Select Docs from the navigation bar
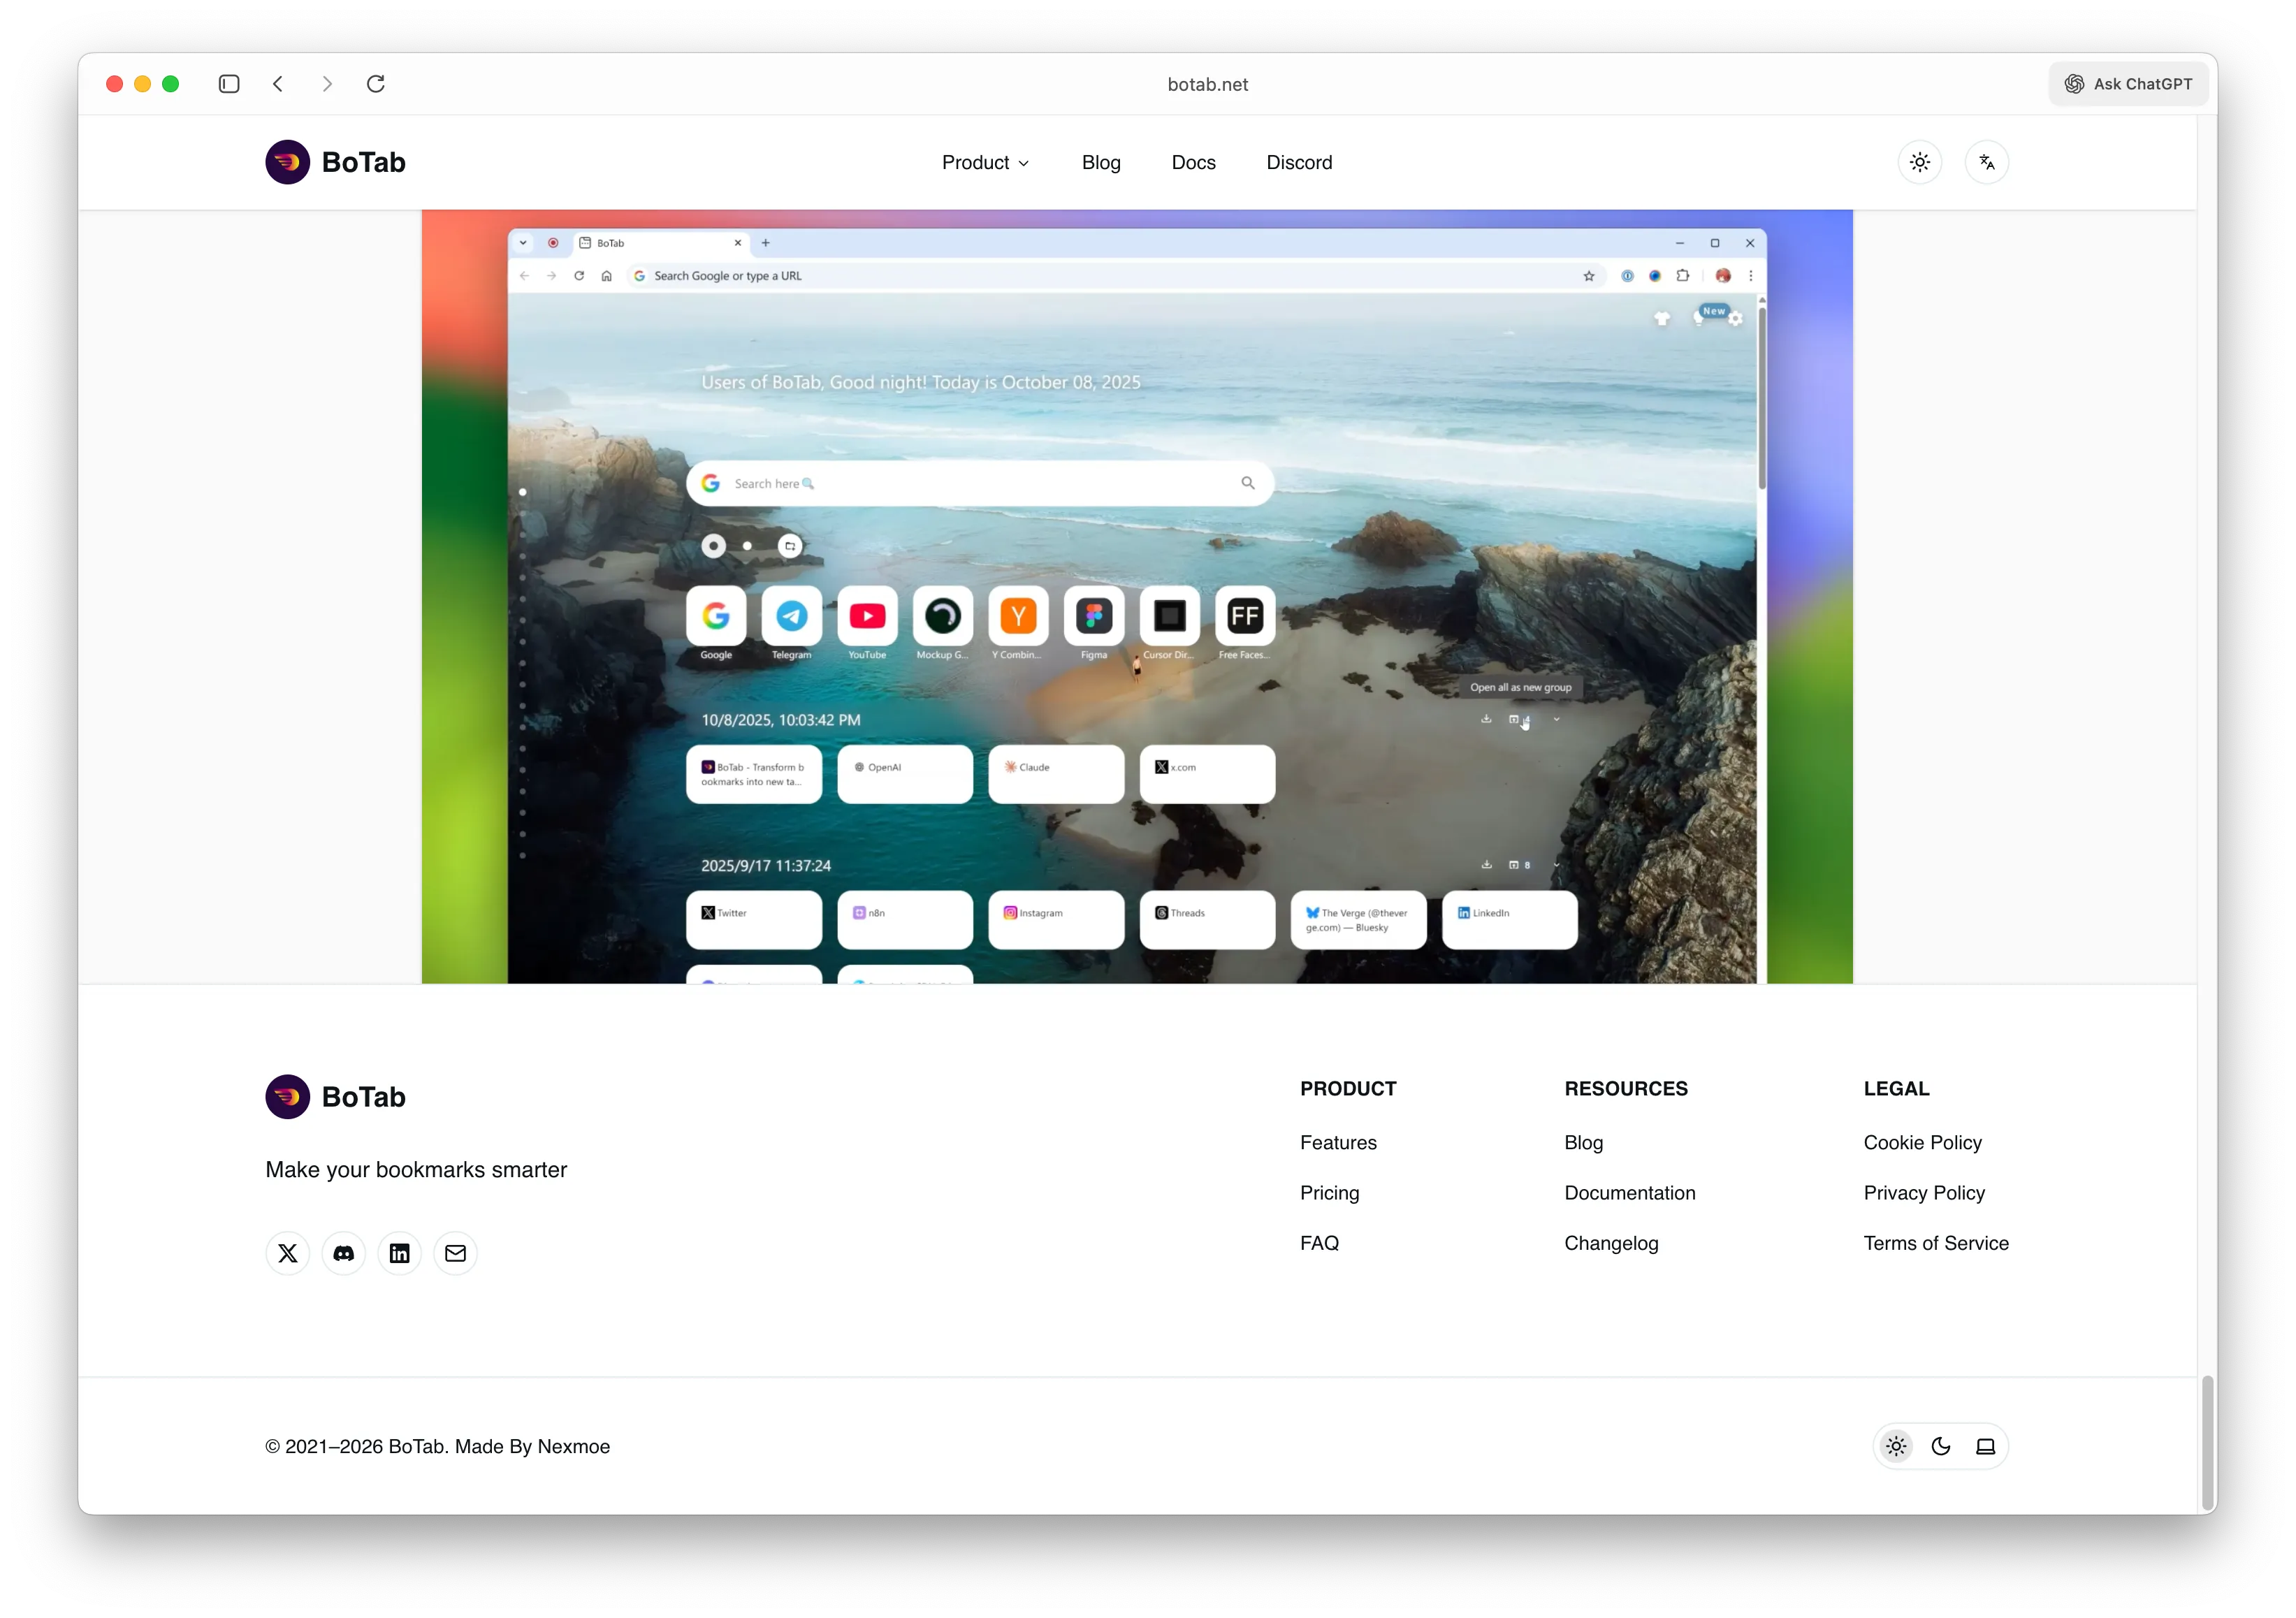 point(1193,162)
